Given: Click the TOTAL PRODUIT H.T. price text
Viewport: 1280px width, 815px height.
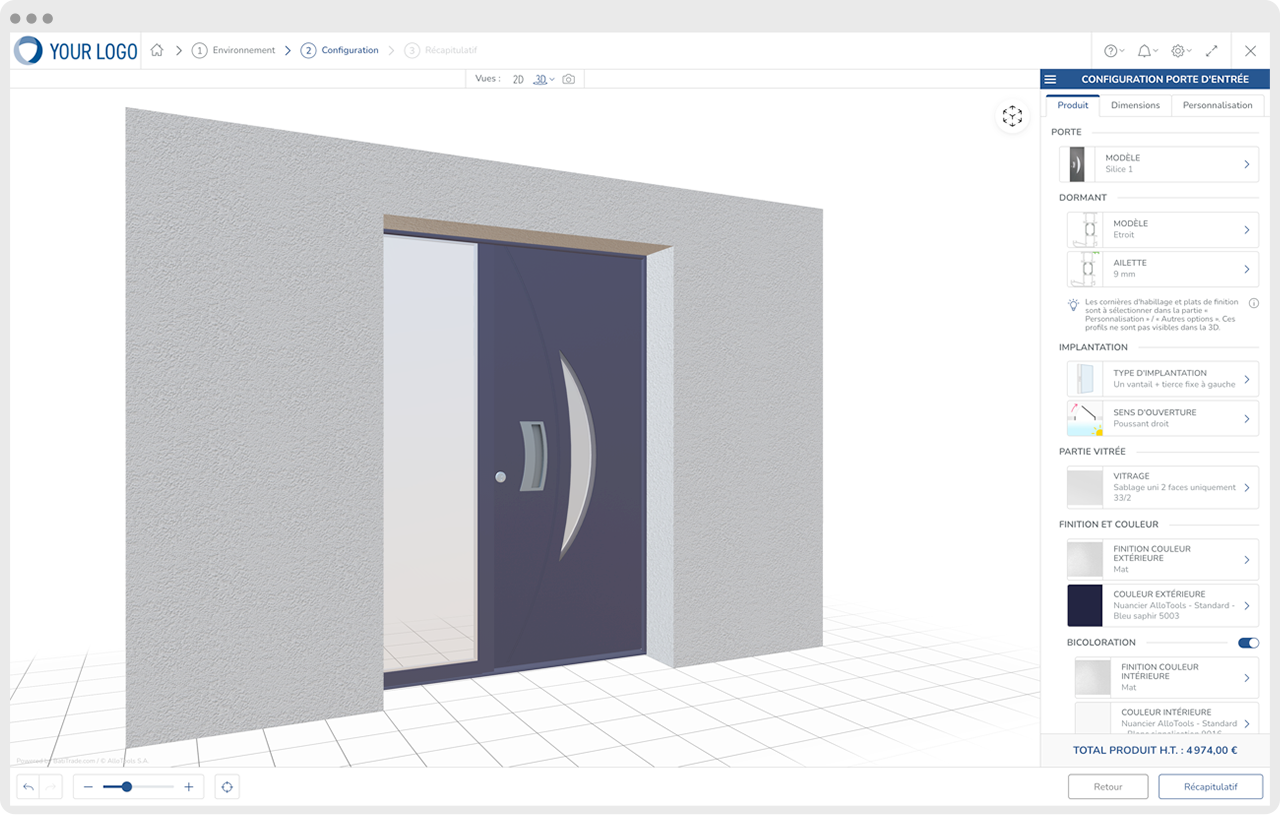Looking at the screenshot, I should pos(1155,750).
